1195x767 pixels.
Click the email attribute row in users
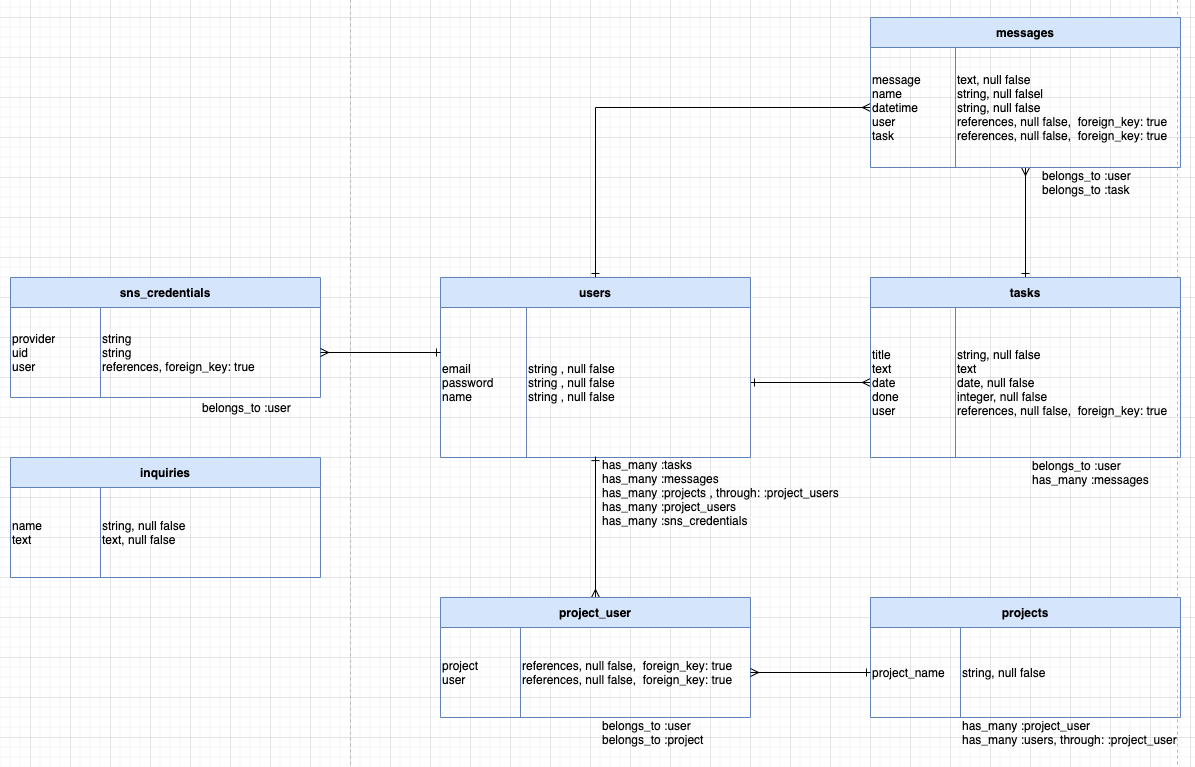(x=455, y=369)
